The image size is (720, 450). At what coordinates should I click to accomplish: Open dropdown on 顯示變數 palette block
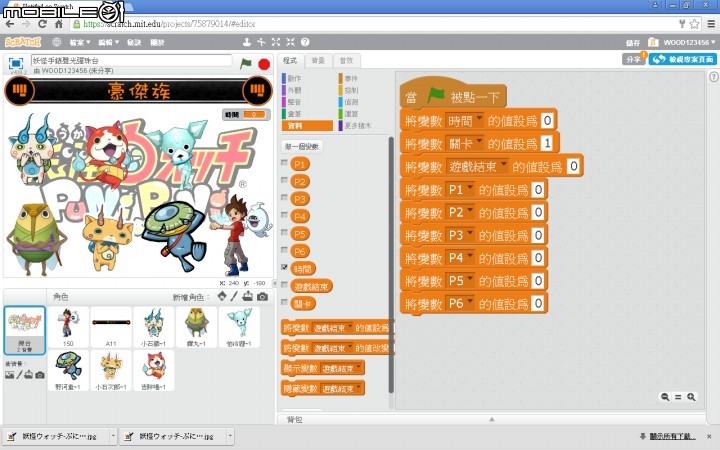click(x=358, y=368)
